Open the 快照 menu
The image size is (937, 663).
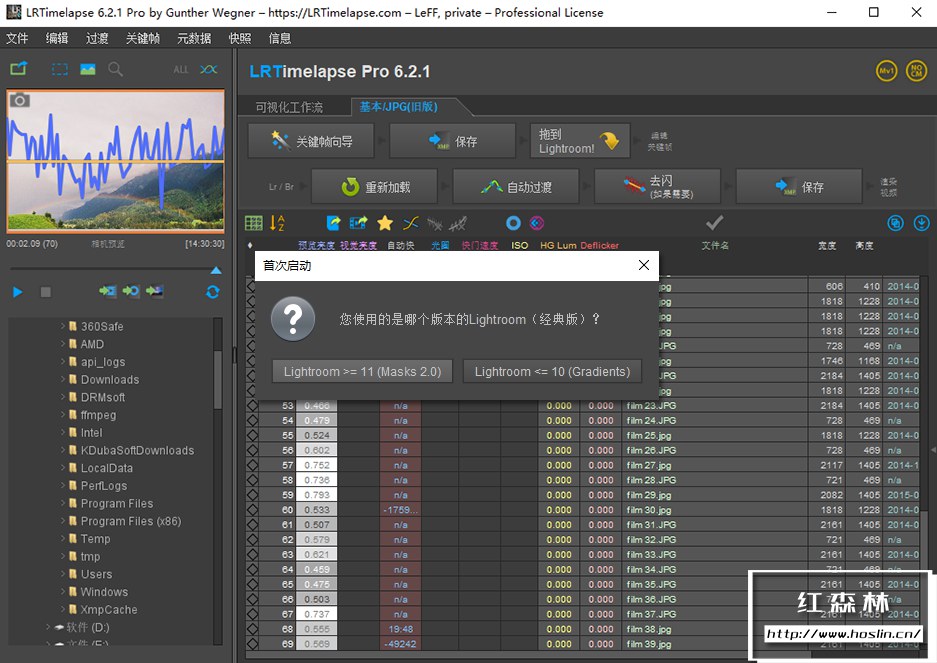[240, 38]
